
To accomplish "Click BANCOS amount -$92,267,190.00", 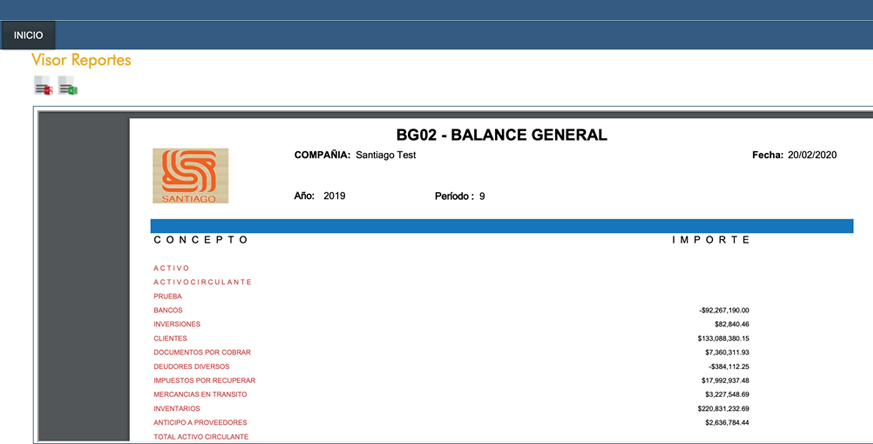I will tap(724, 310).
